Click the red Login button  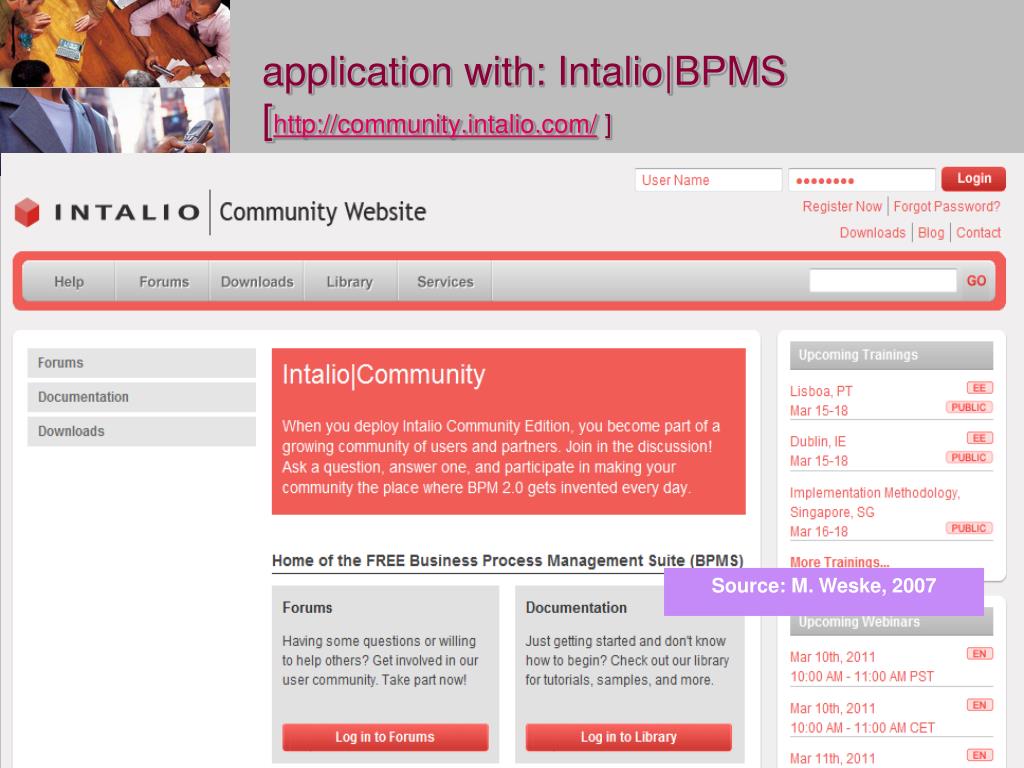click(x=973, y=179)
